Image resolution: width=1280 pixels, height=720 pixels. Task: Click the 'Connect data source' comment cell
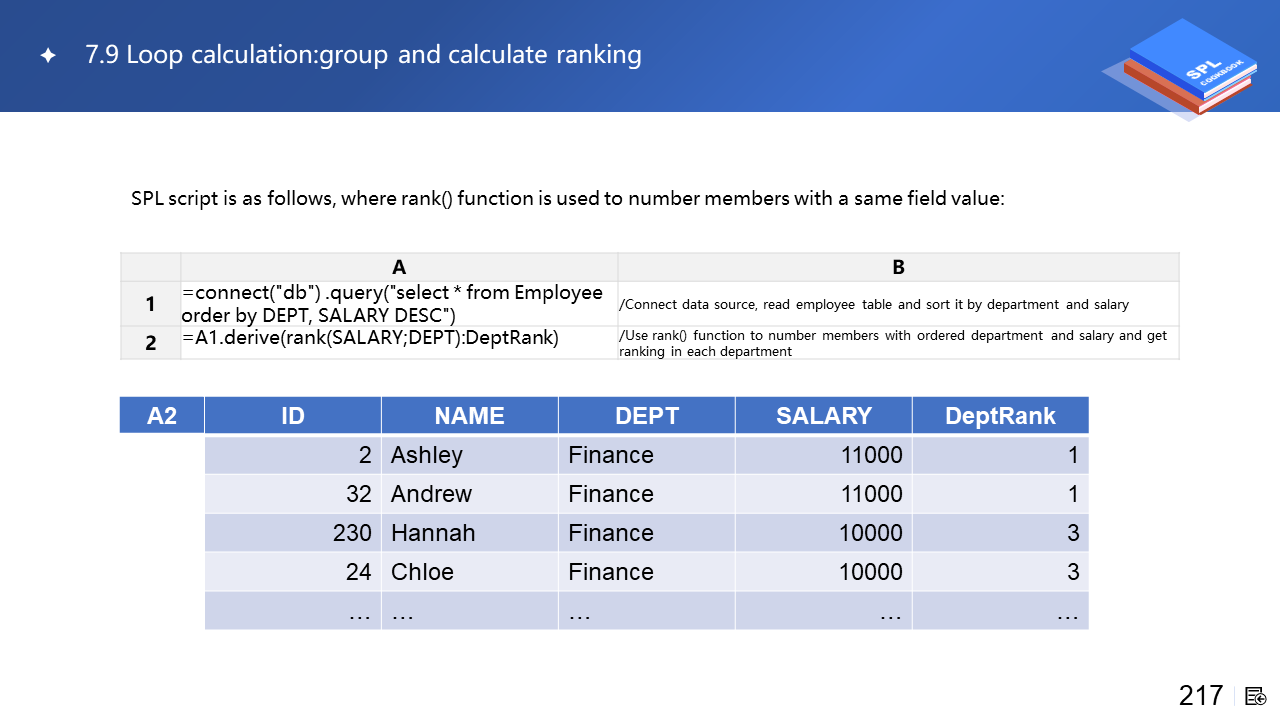coord(898,304)
